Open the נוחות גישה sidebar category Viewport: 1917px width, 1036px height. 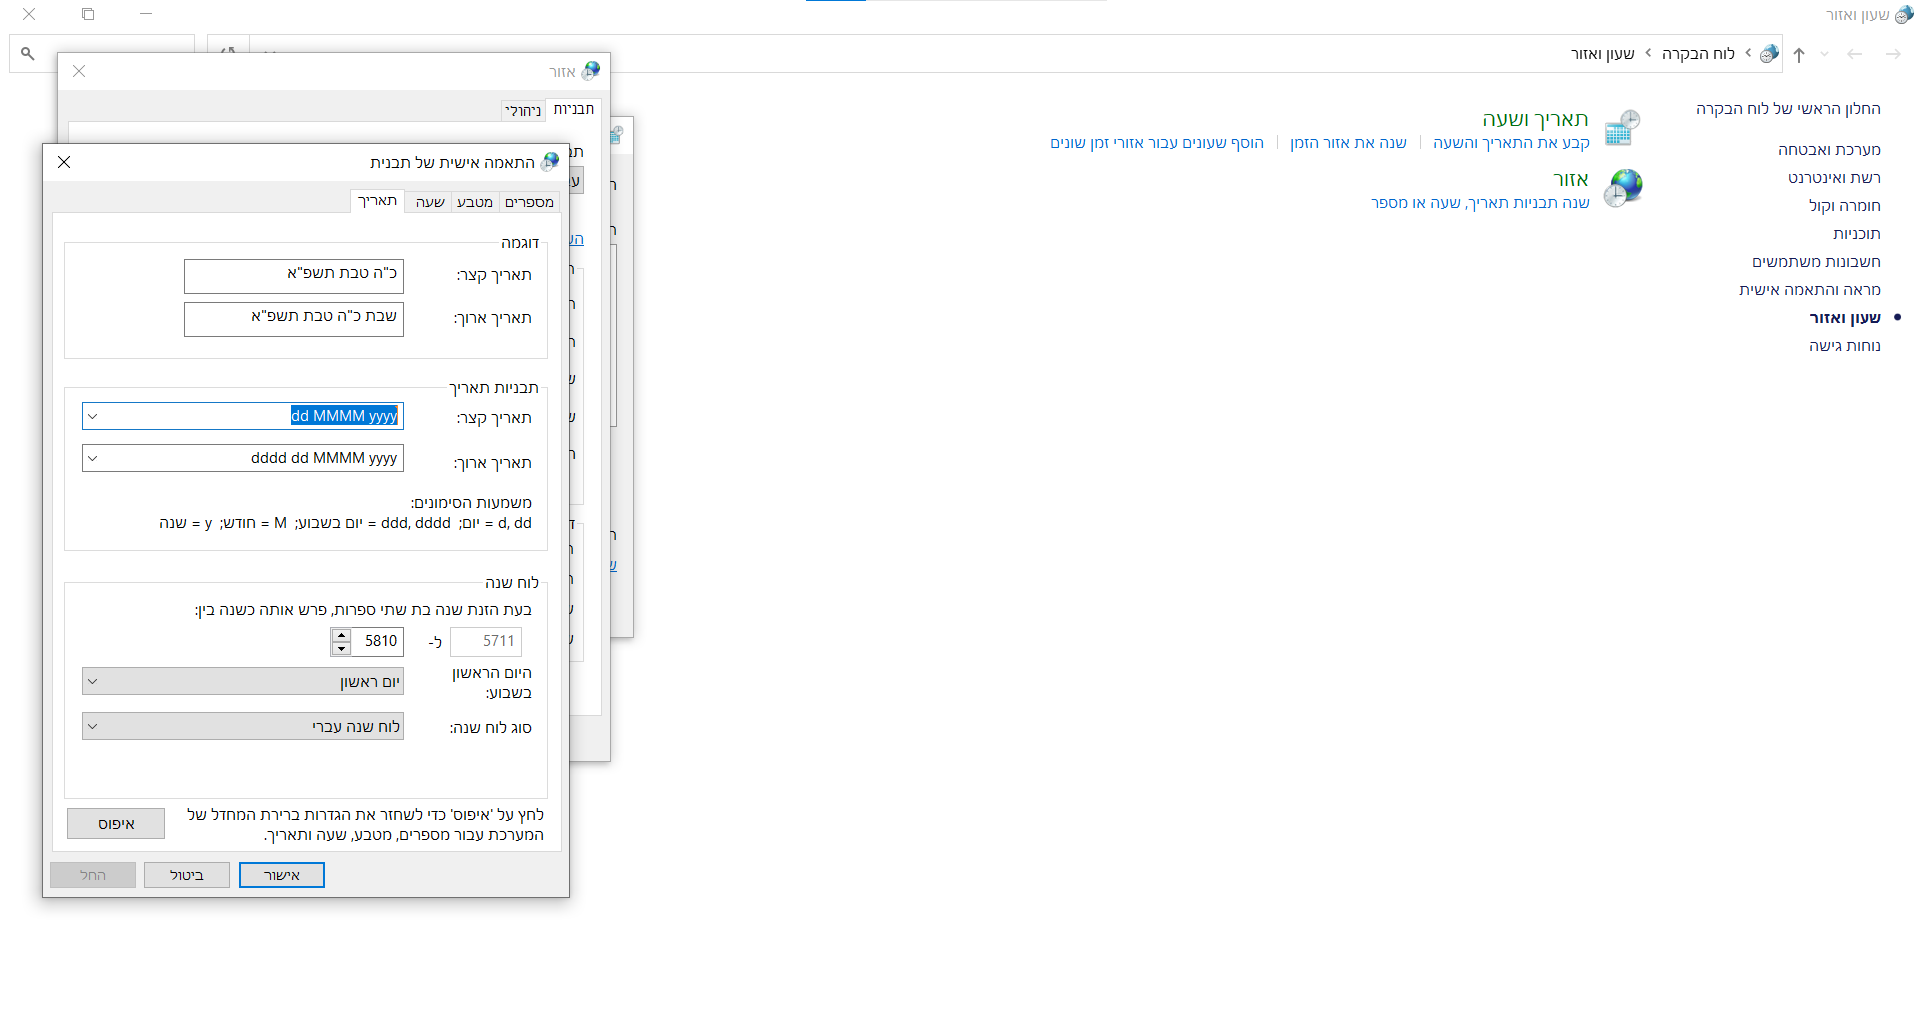(1845, 346)
